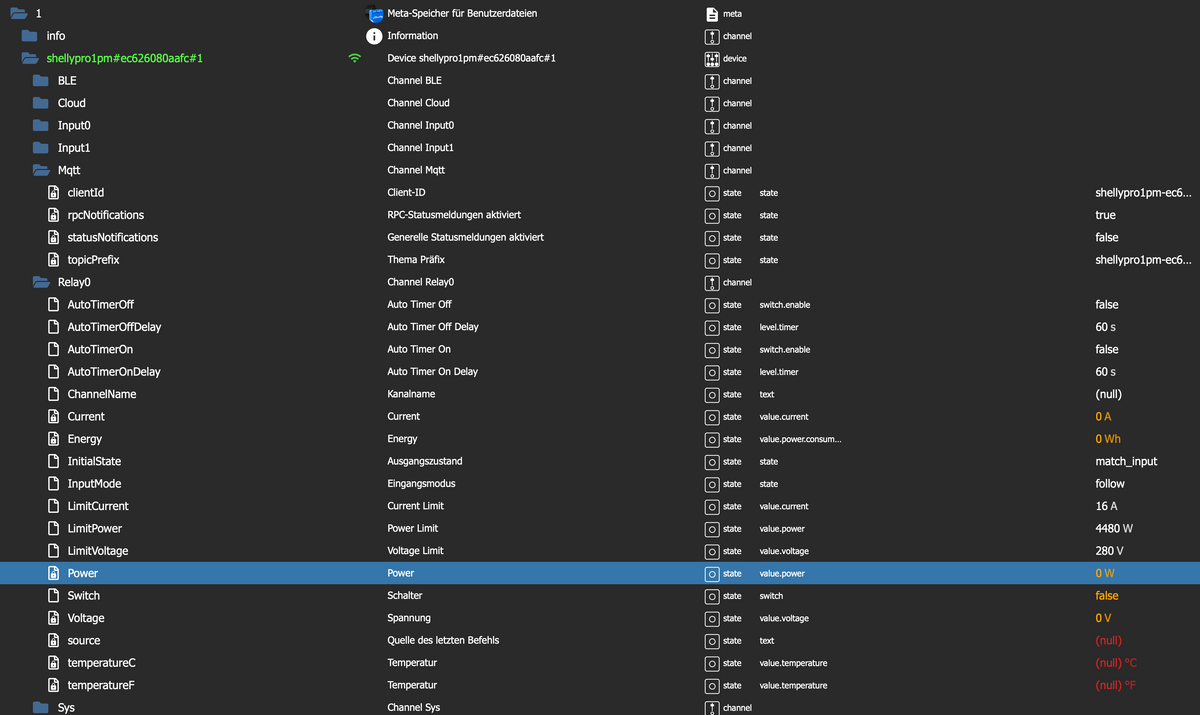Click the InitialState value match_input

[1126, 461]
